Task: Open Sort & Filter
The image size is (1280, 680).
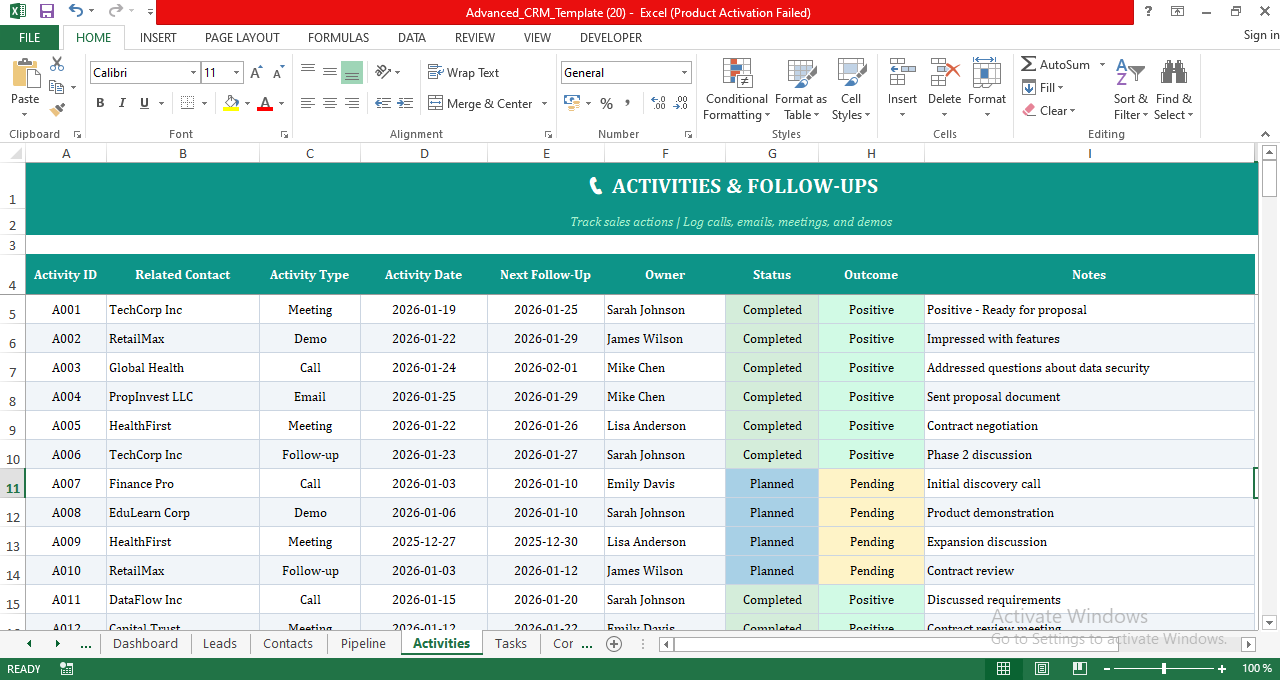Action: [1131, 90]
